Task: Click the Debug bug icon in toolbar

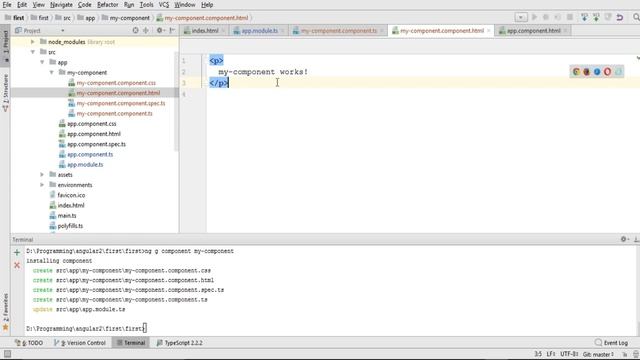Action: (546, 17)
